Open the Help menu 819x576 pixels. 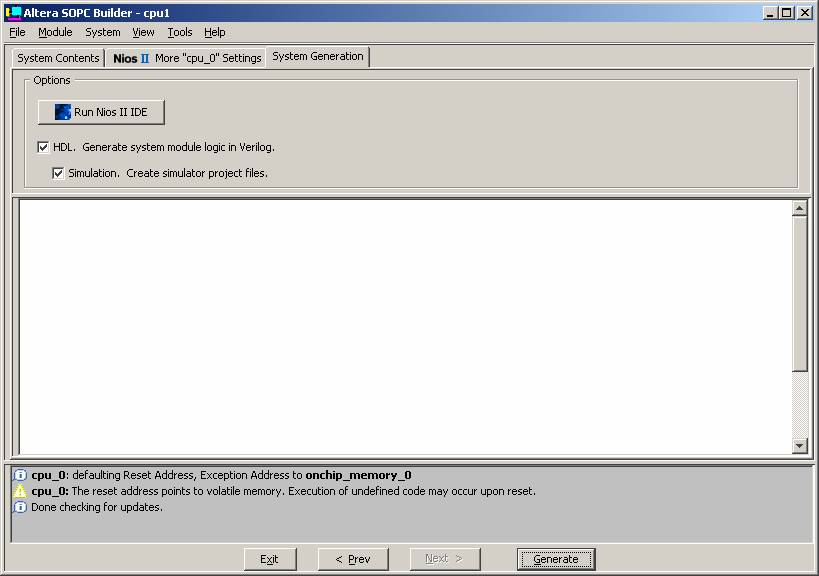pos(215,32)
